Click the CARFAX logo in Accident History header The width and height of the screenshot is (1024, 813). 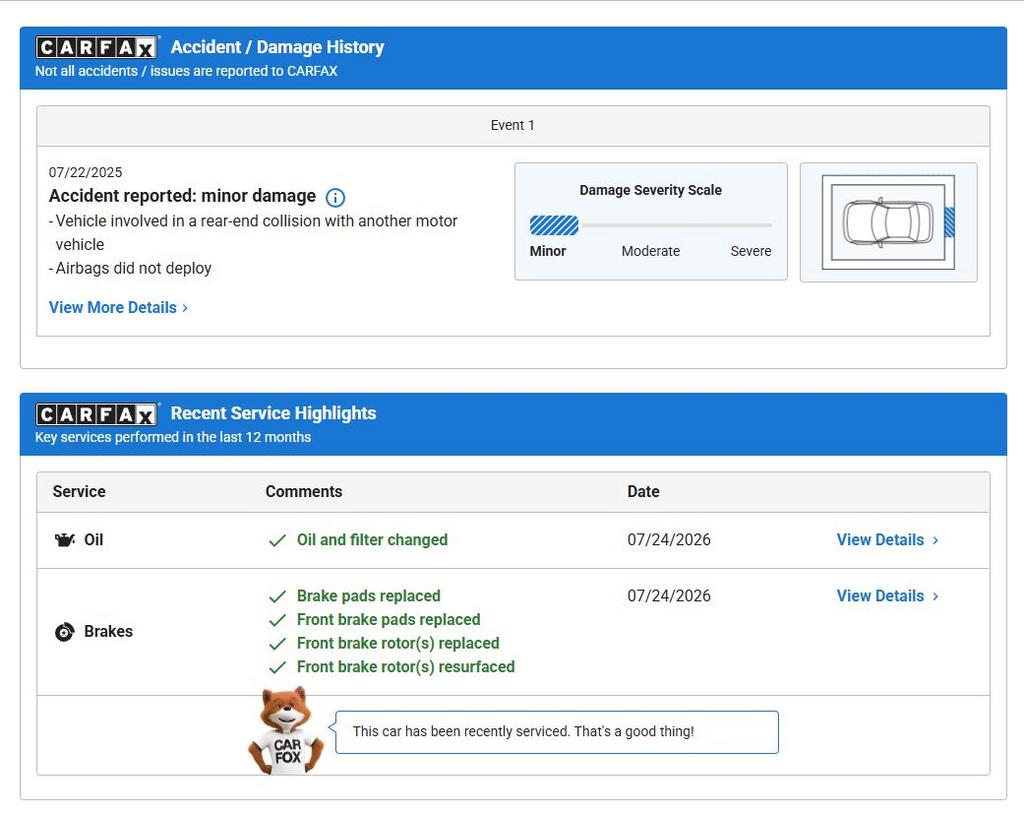pyautogui.click(x=97, y=47)
